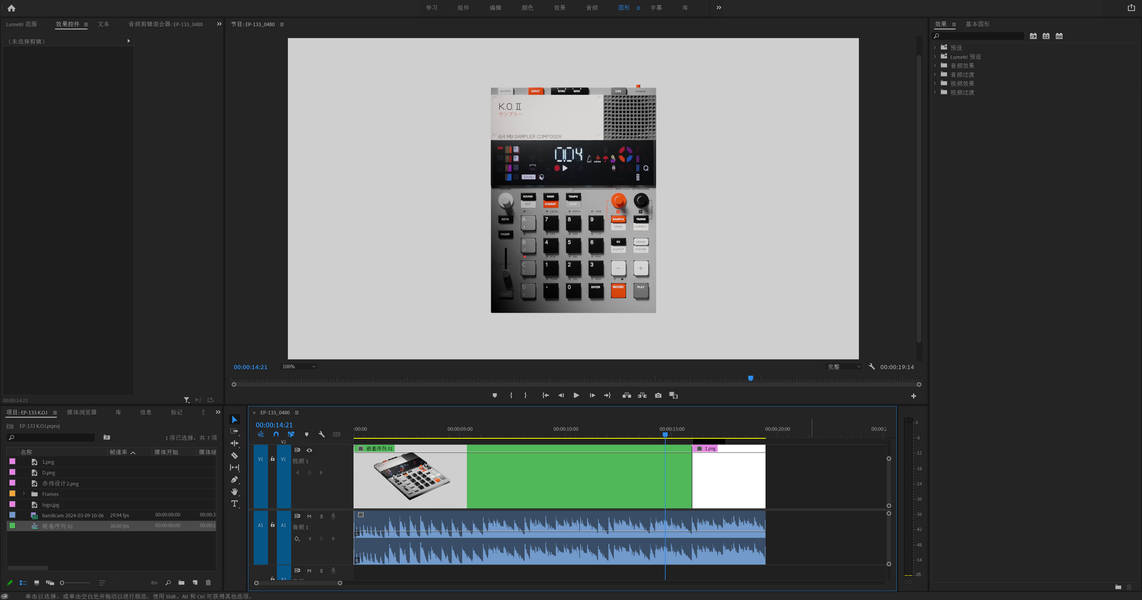Image resolution: width=1142 pixels, height=600 pixels.
Task: Open the monitor button editor plus
Action: click(913, 396)
